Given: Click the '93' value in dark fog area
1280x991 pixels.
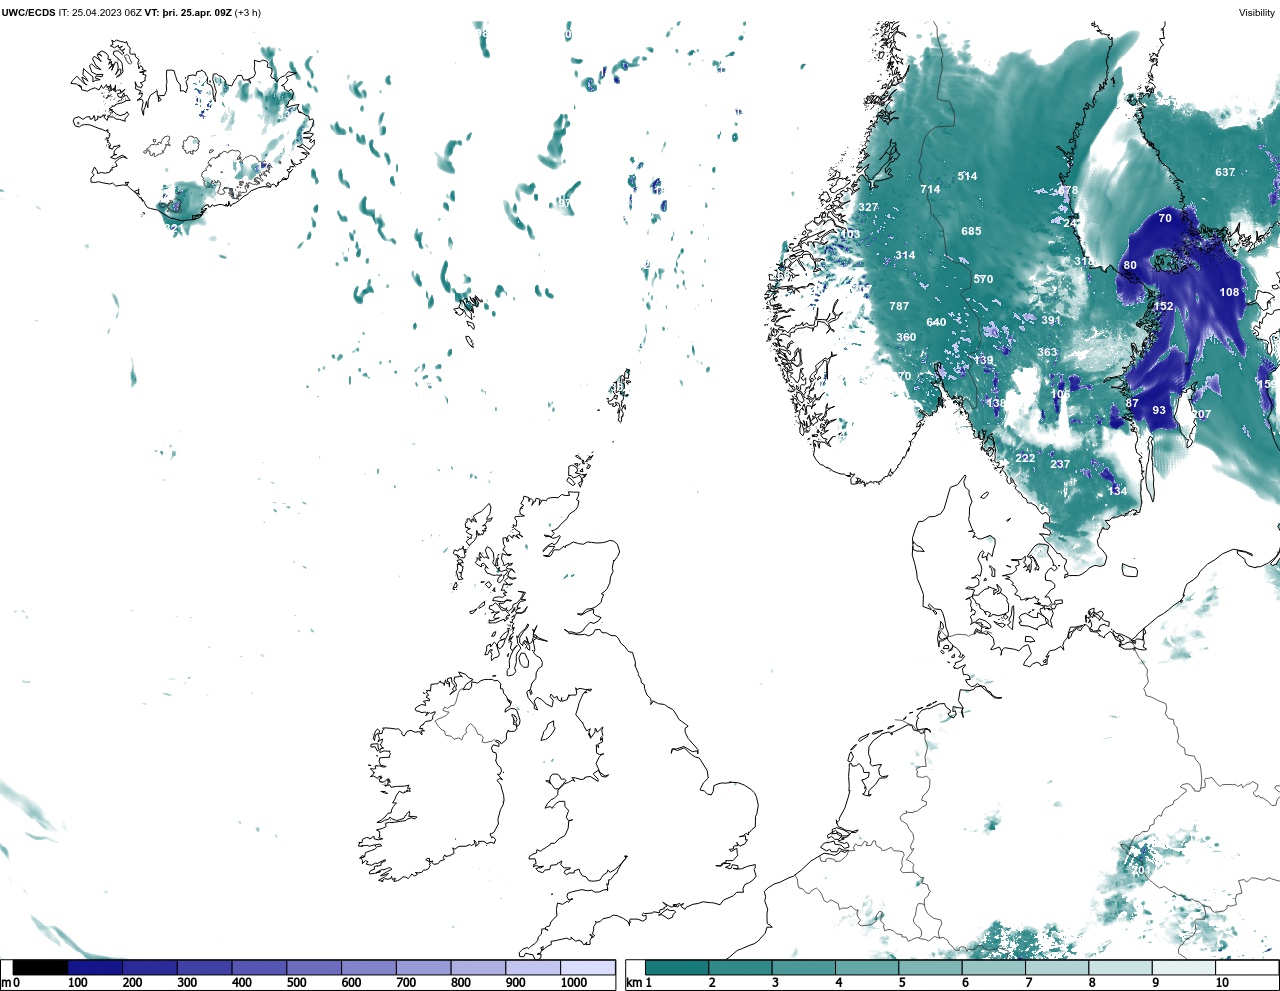Looking at the screenshot, I should click(x=1159, y=410).
